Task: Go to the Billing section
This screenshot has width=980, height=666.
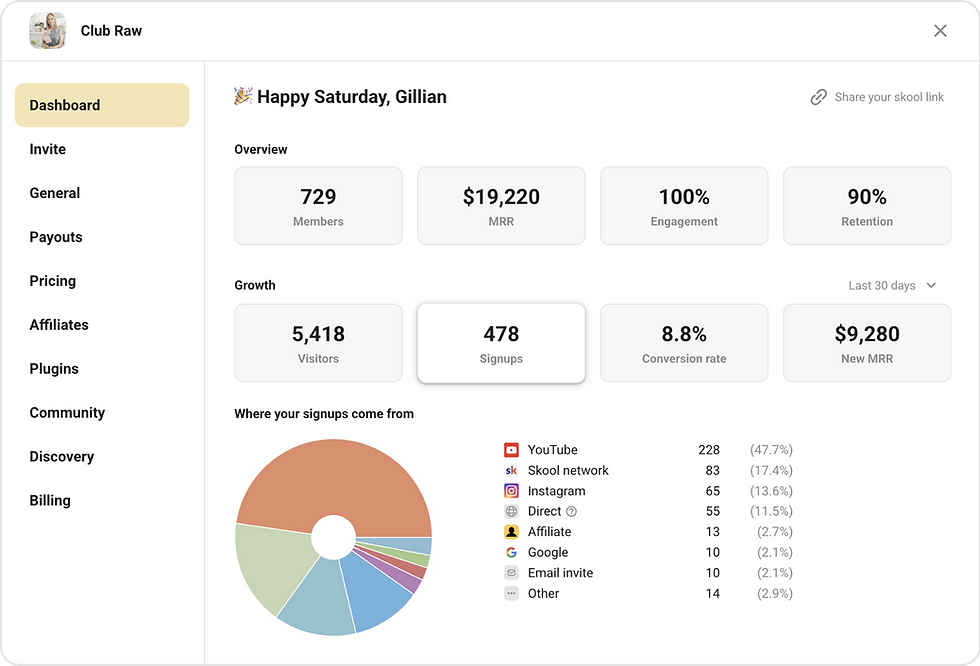Action: pos(50,500)
